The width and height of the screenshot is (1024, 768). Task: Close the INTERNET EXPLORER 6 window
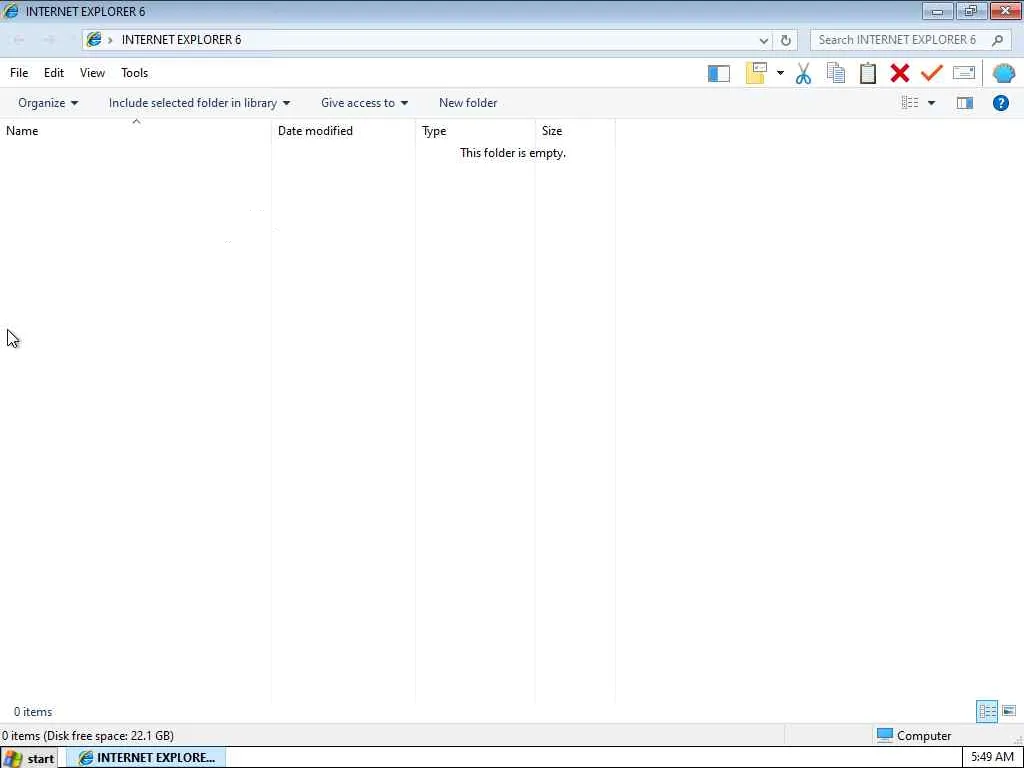tap(1006, 11)
